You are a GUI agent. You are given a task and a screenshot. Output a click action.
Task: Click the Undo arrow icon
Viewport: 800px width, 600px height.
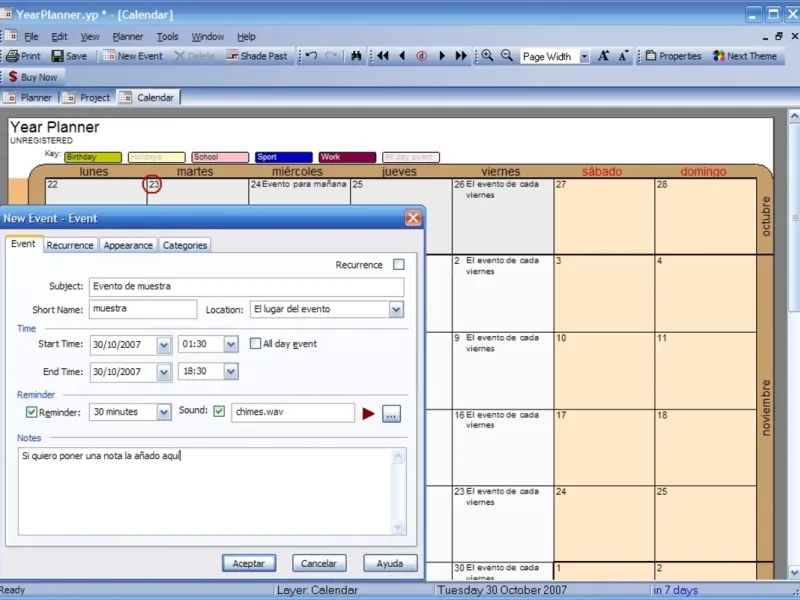point(312,56)
